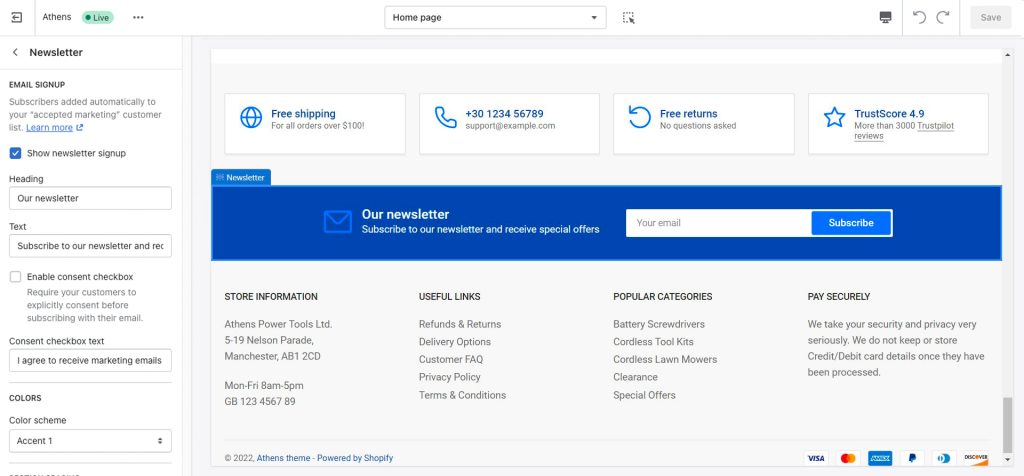Image resolution: width=1024 pixels, height=476 pixels.
Task: Open the Cordless Lawn Mowers link
Action: 665,359
